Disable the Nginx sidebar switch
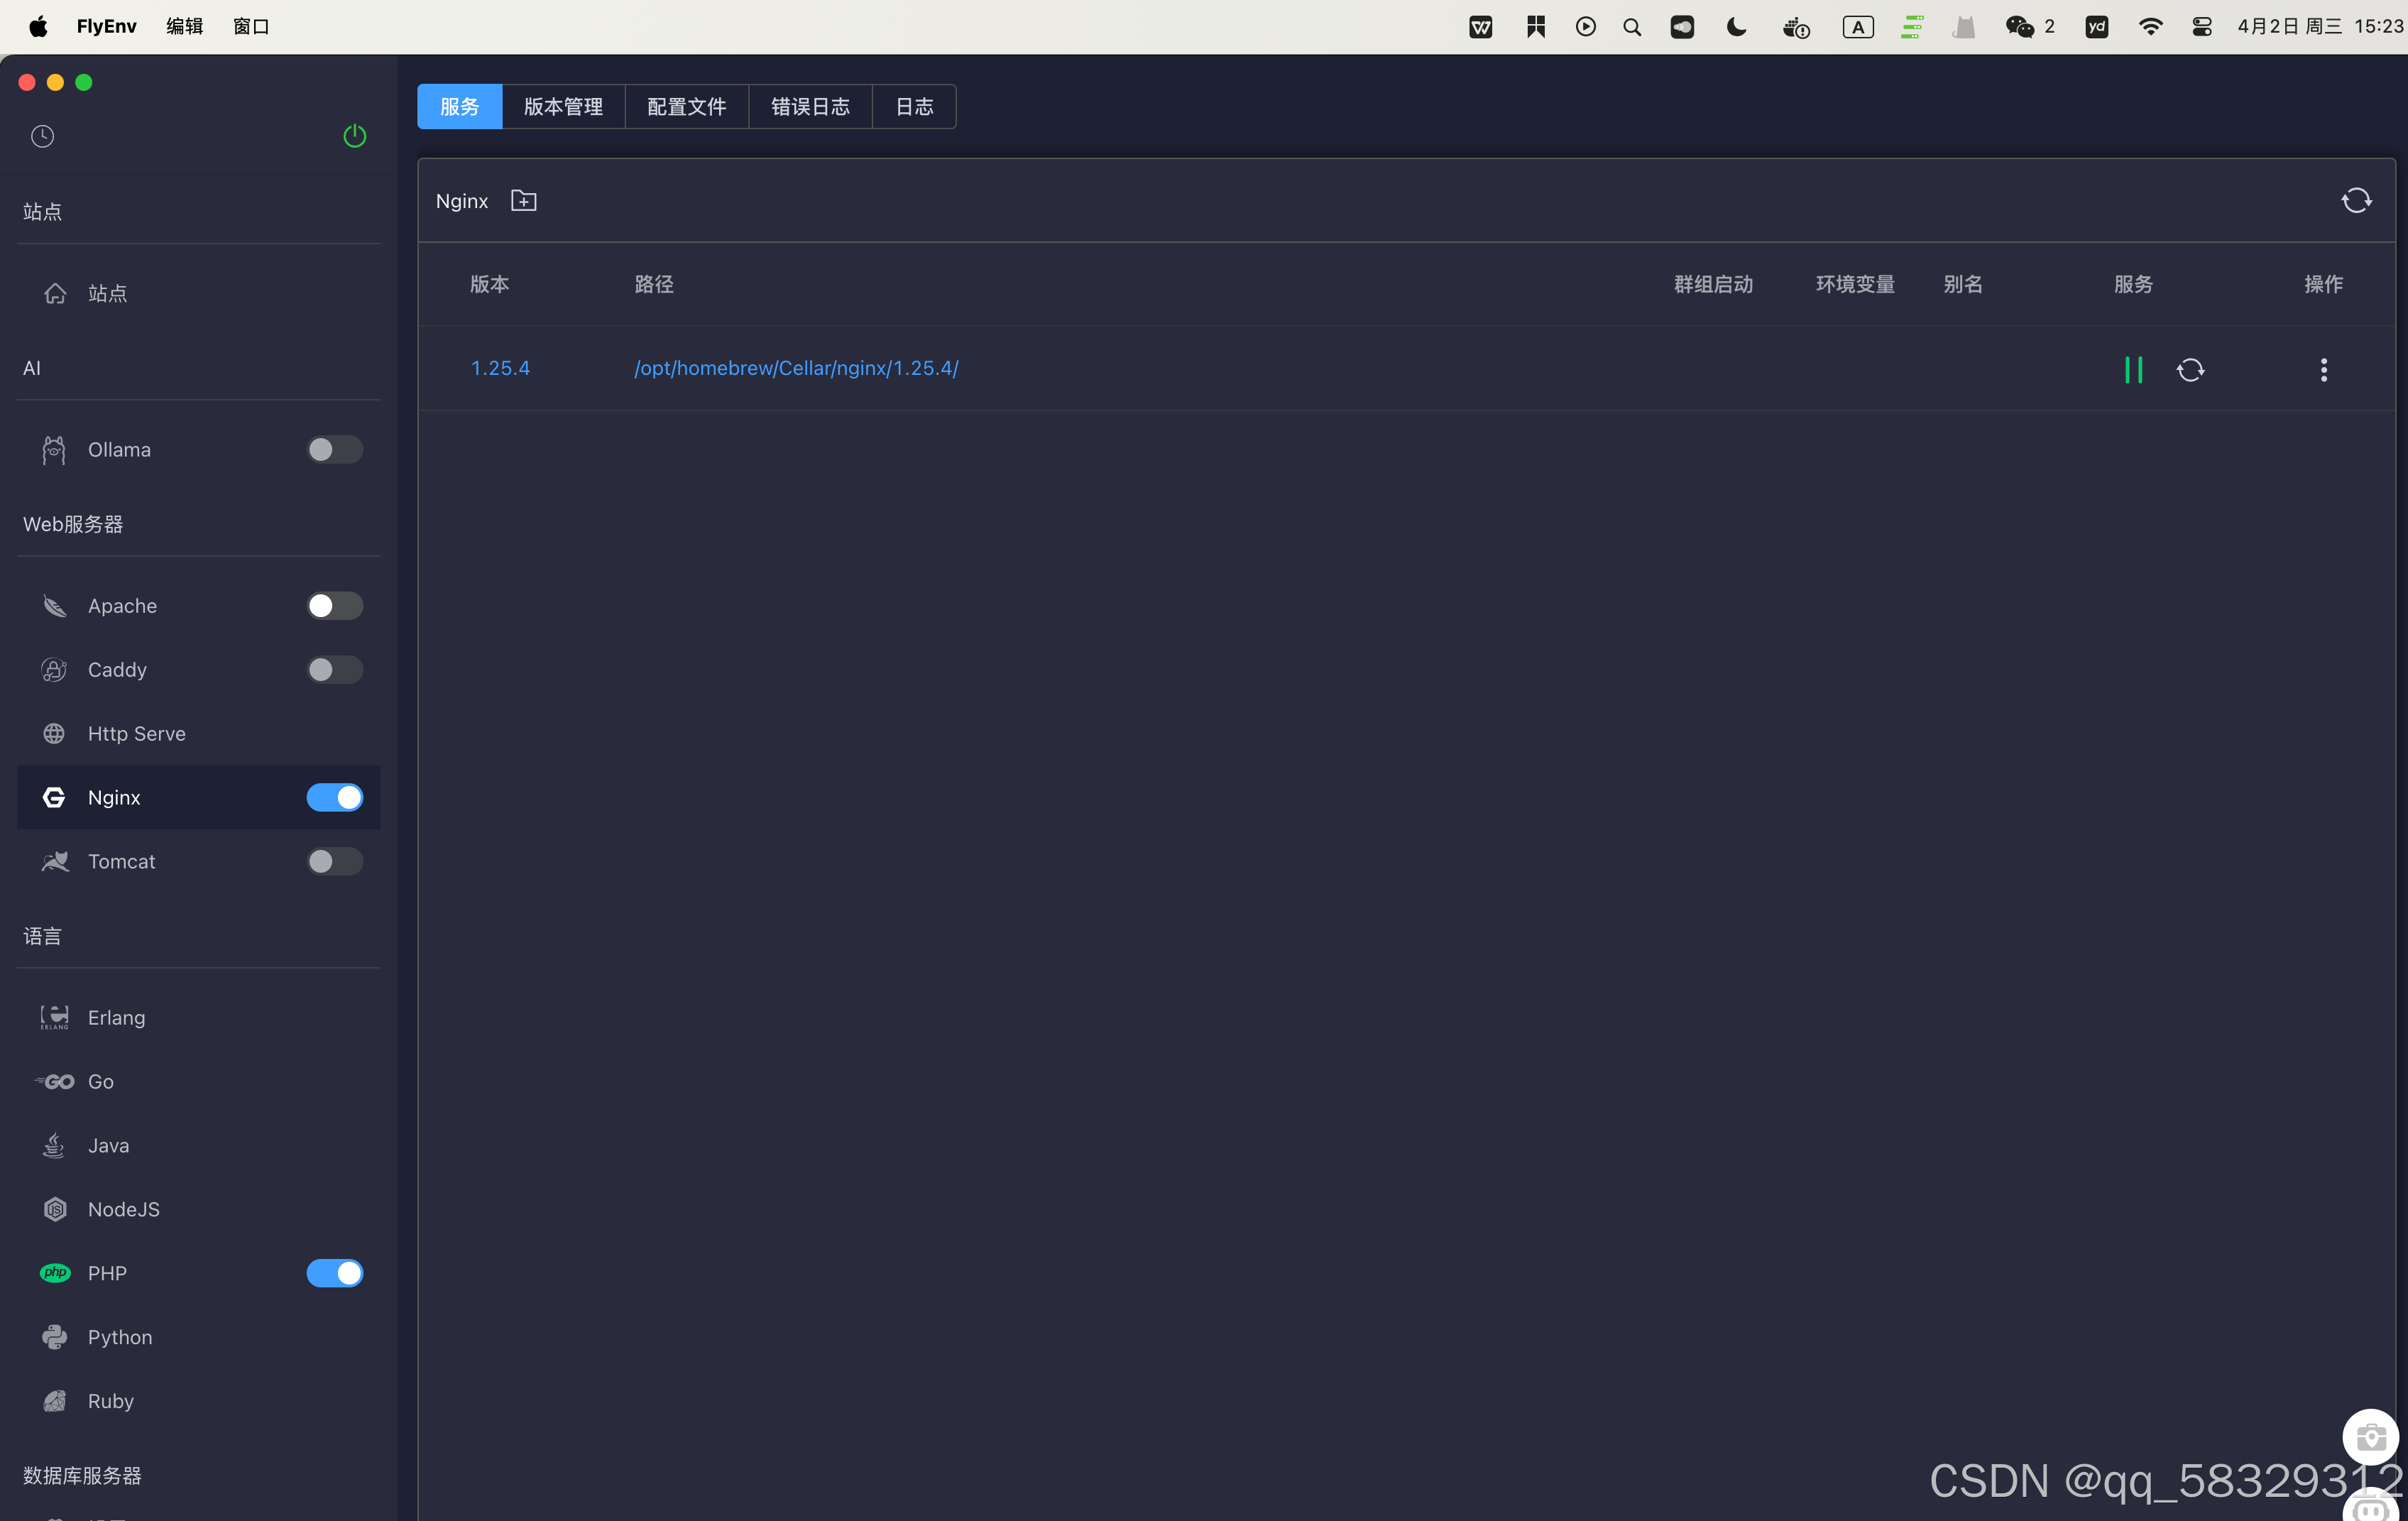2408x1521 pixels. click(x=334, y=798)
